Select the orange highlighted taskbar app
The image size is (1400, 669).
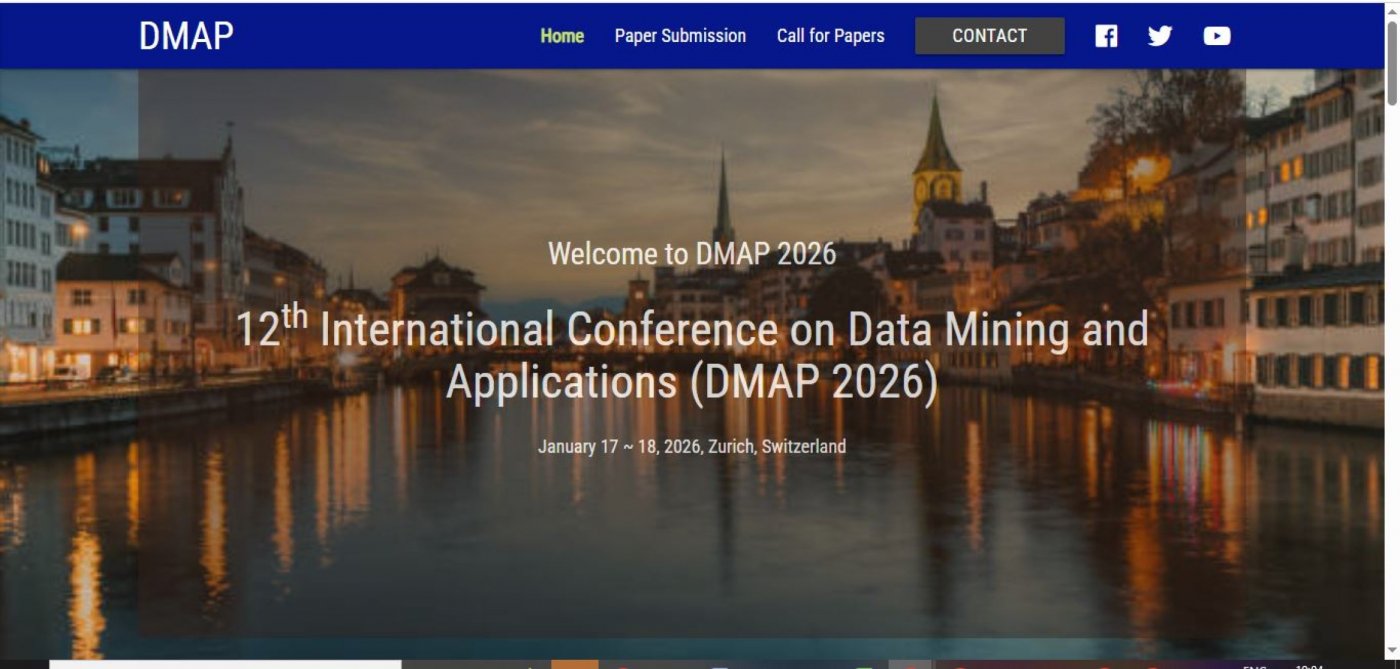574,664
